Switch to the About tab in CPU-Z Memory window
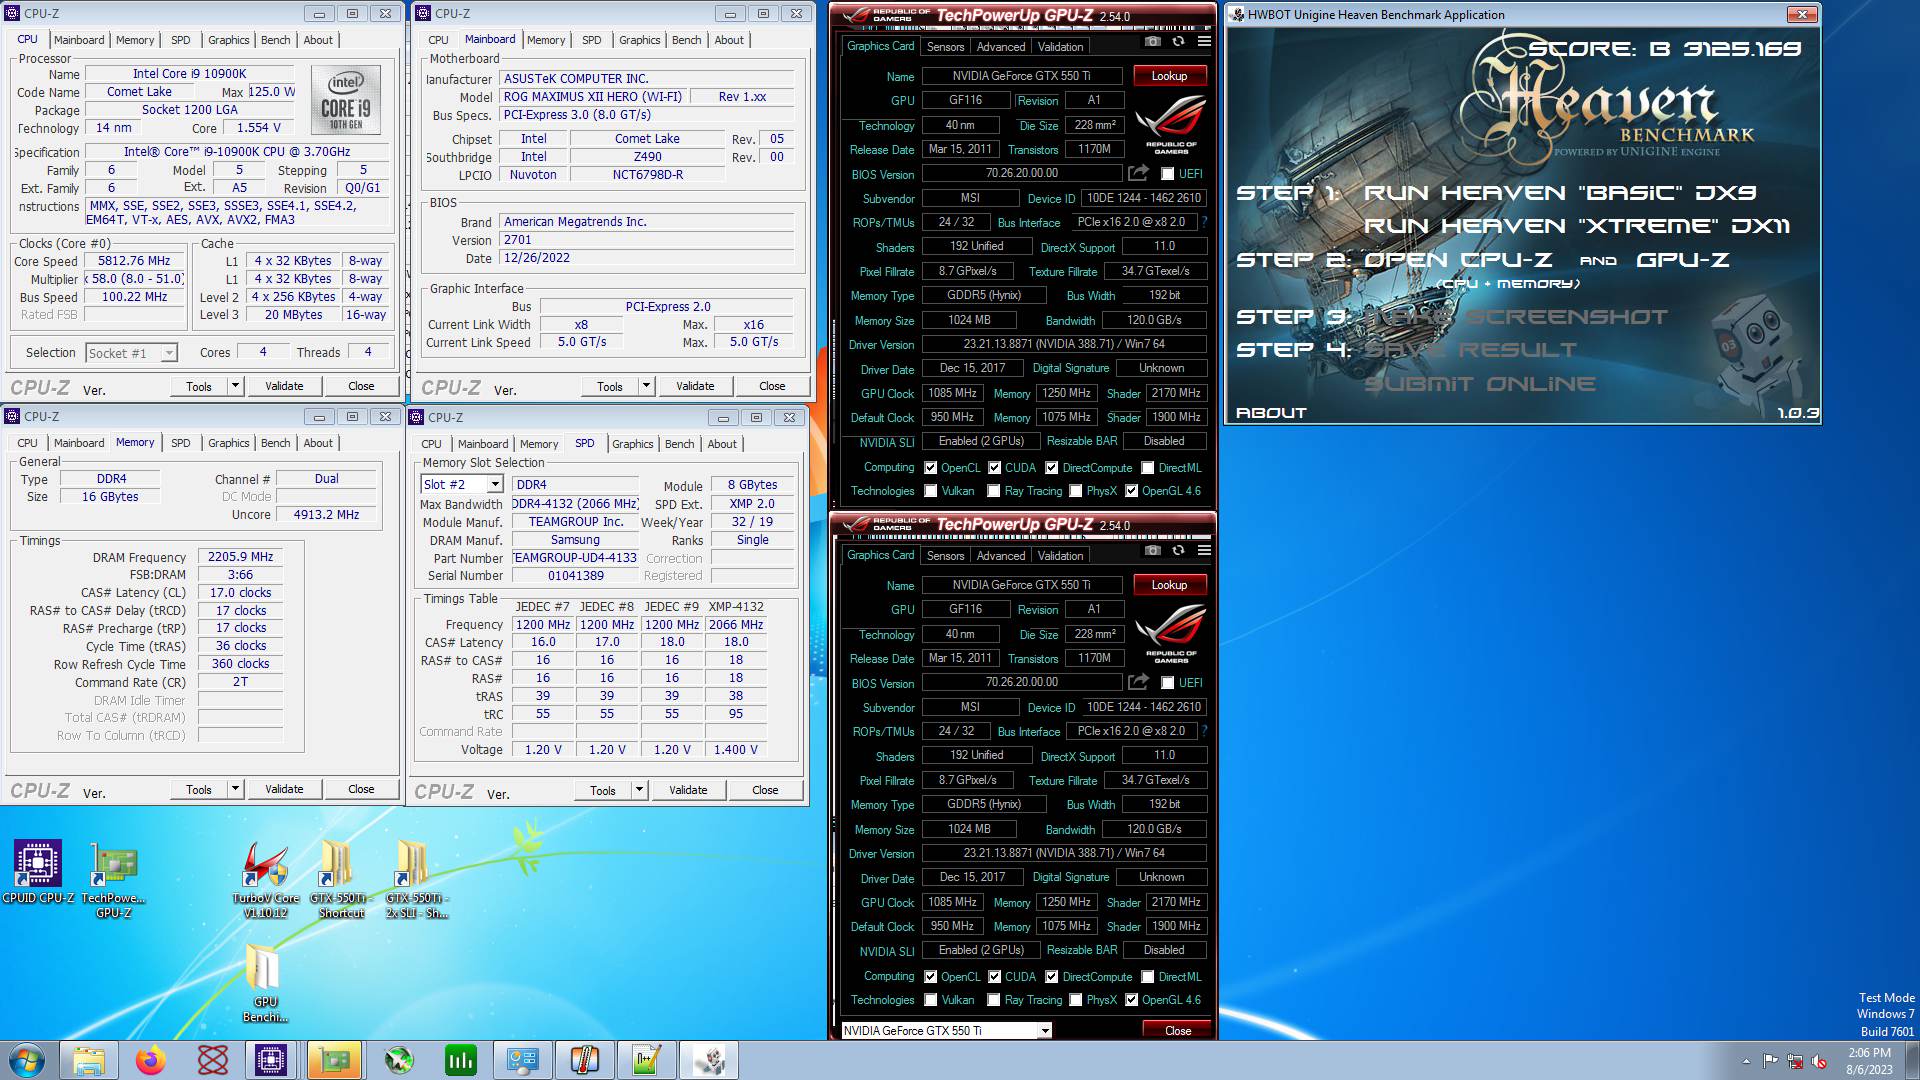The width and height of the screenshot is (1920, 1080). point(318,443)
